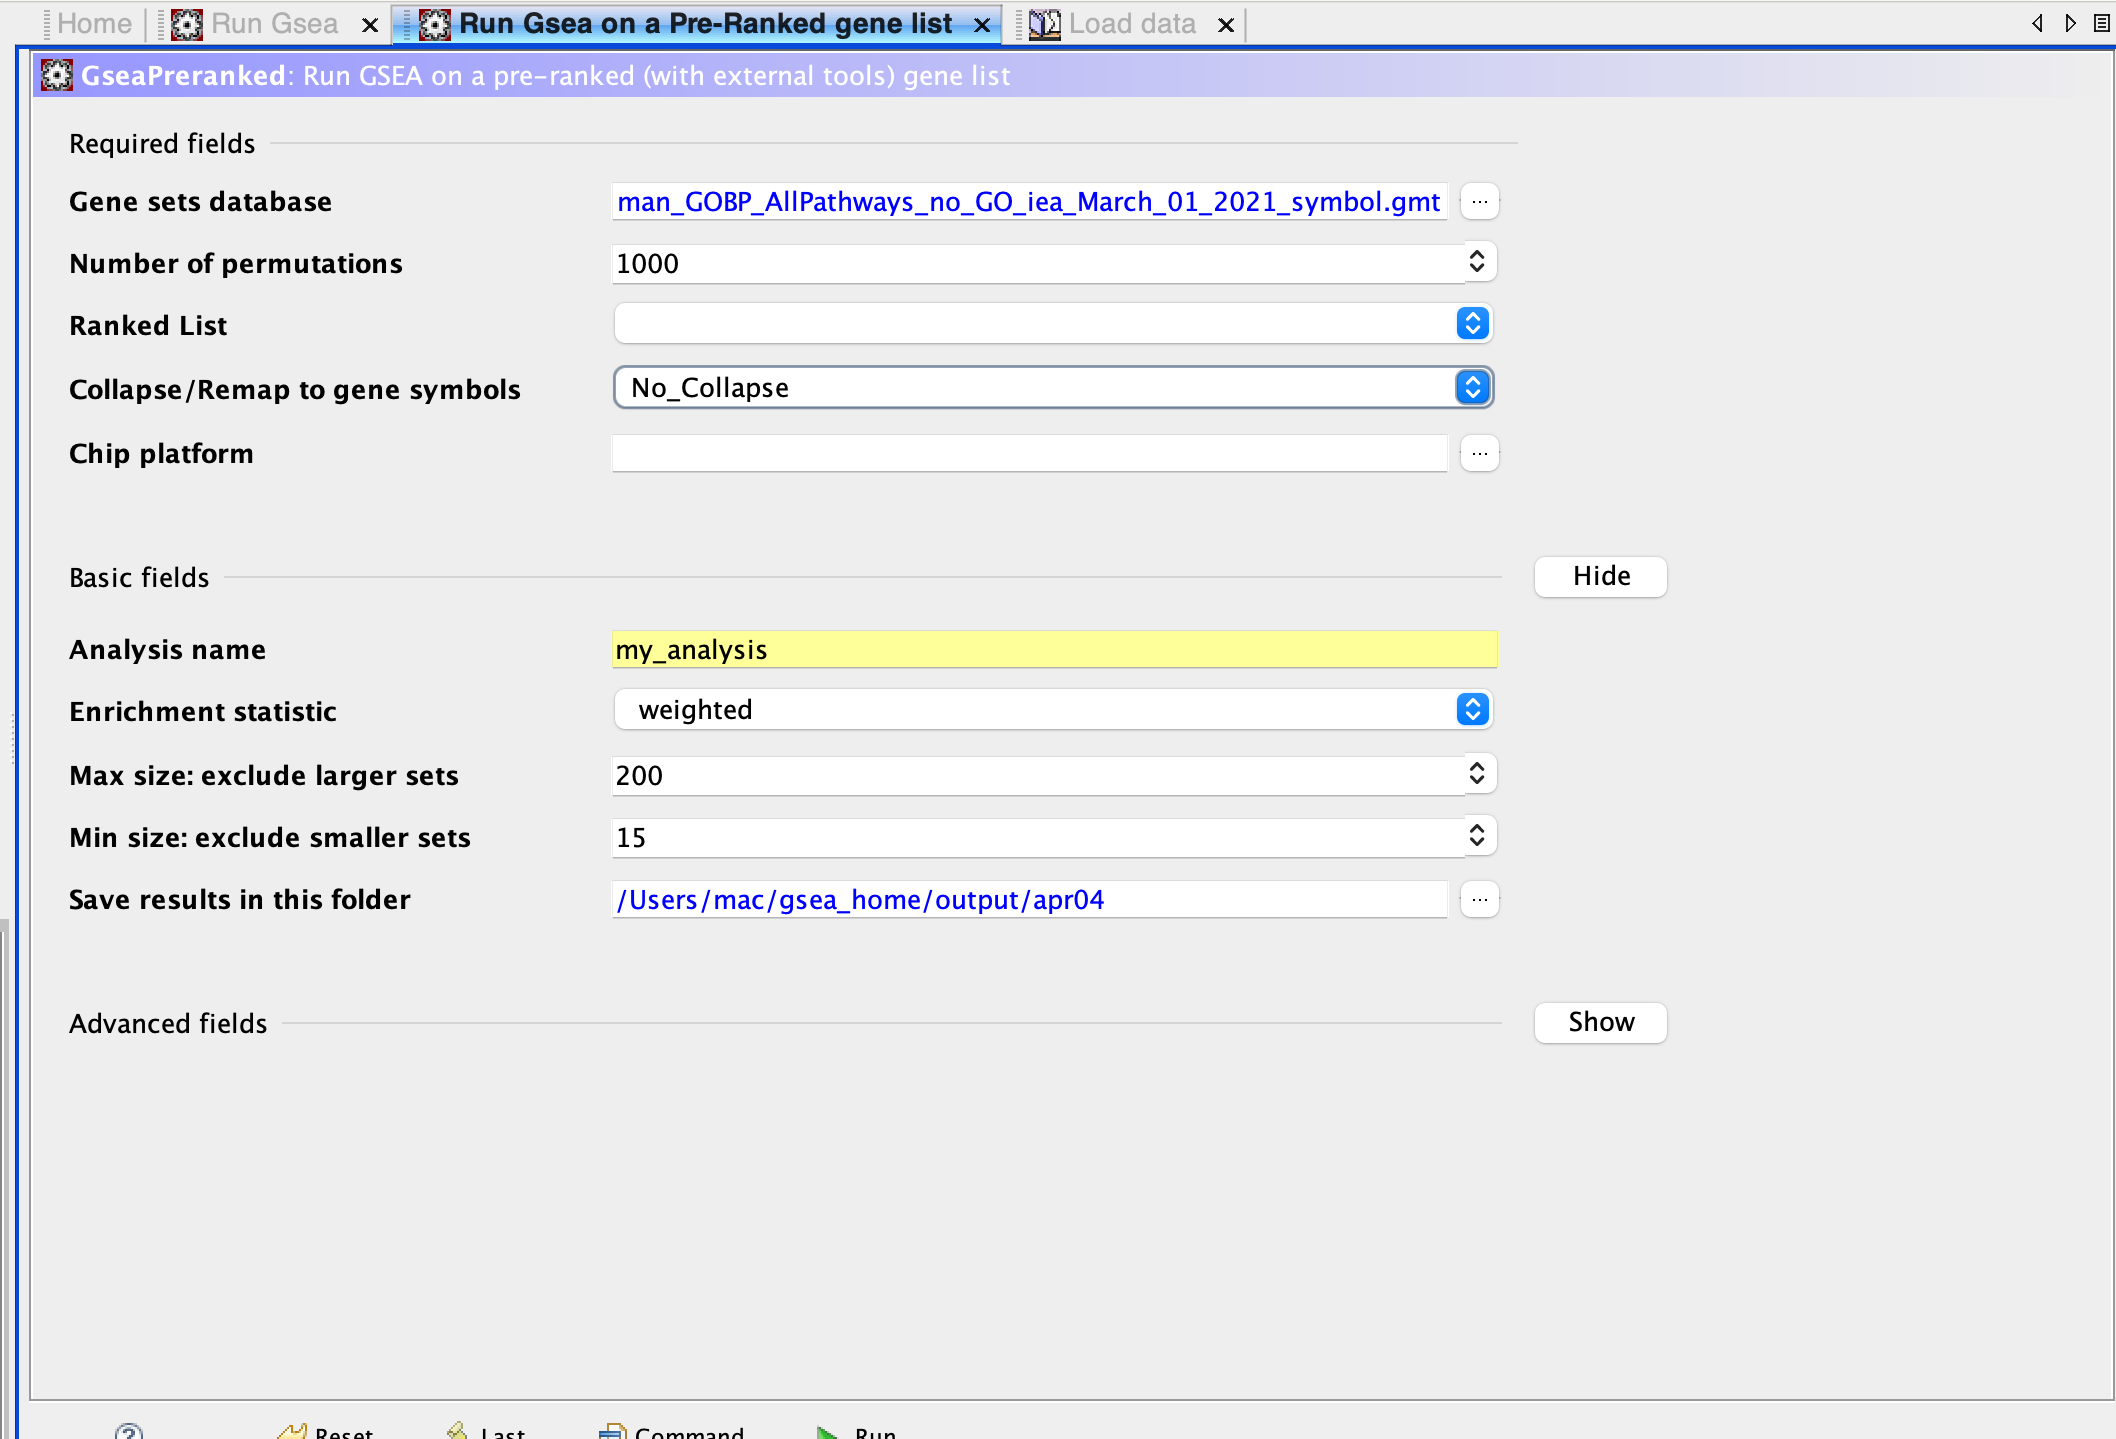Click Show button for Advanced fields
This screenshot has width=2116, height=1439.
(x=1600, y=1023)
